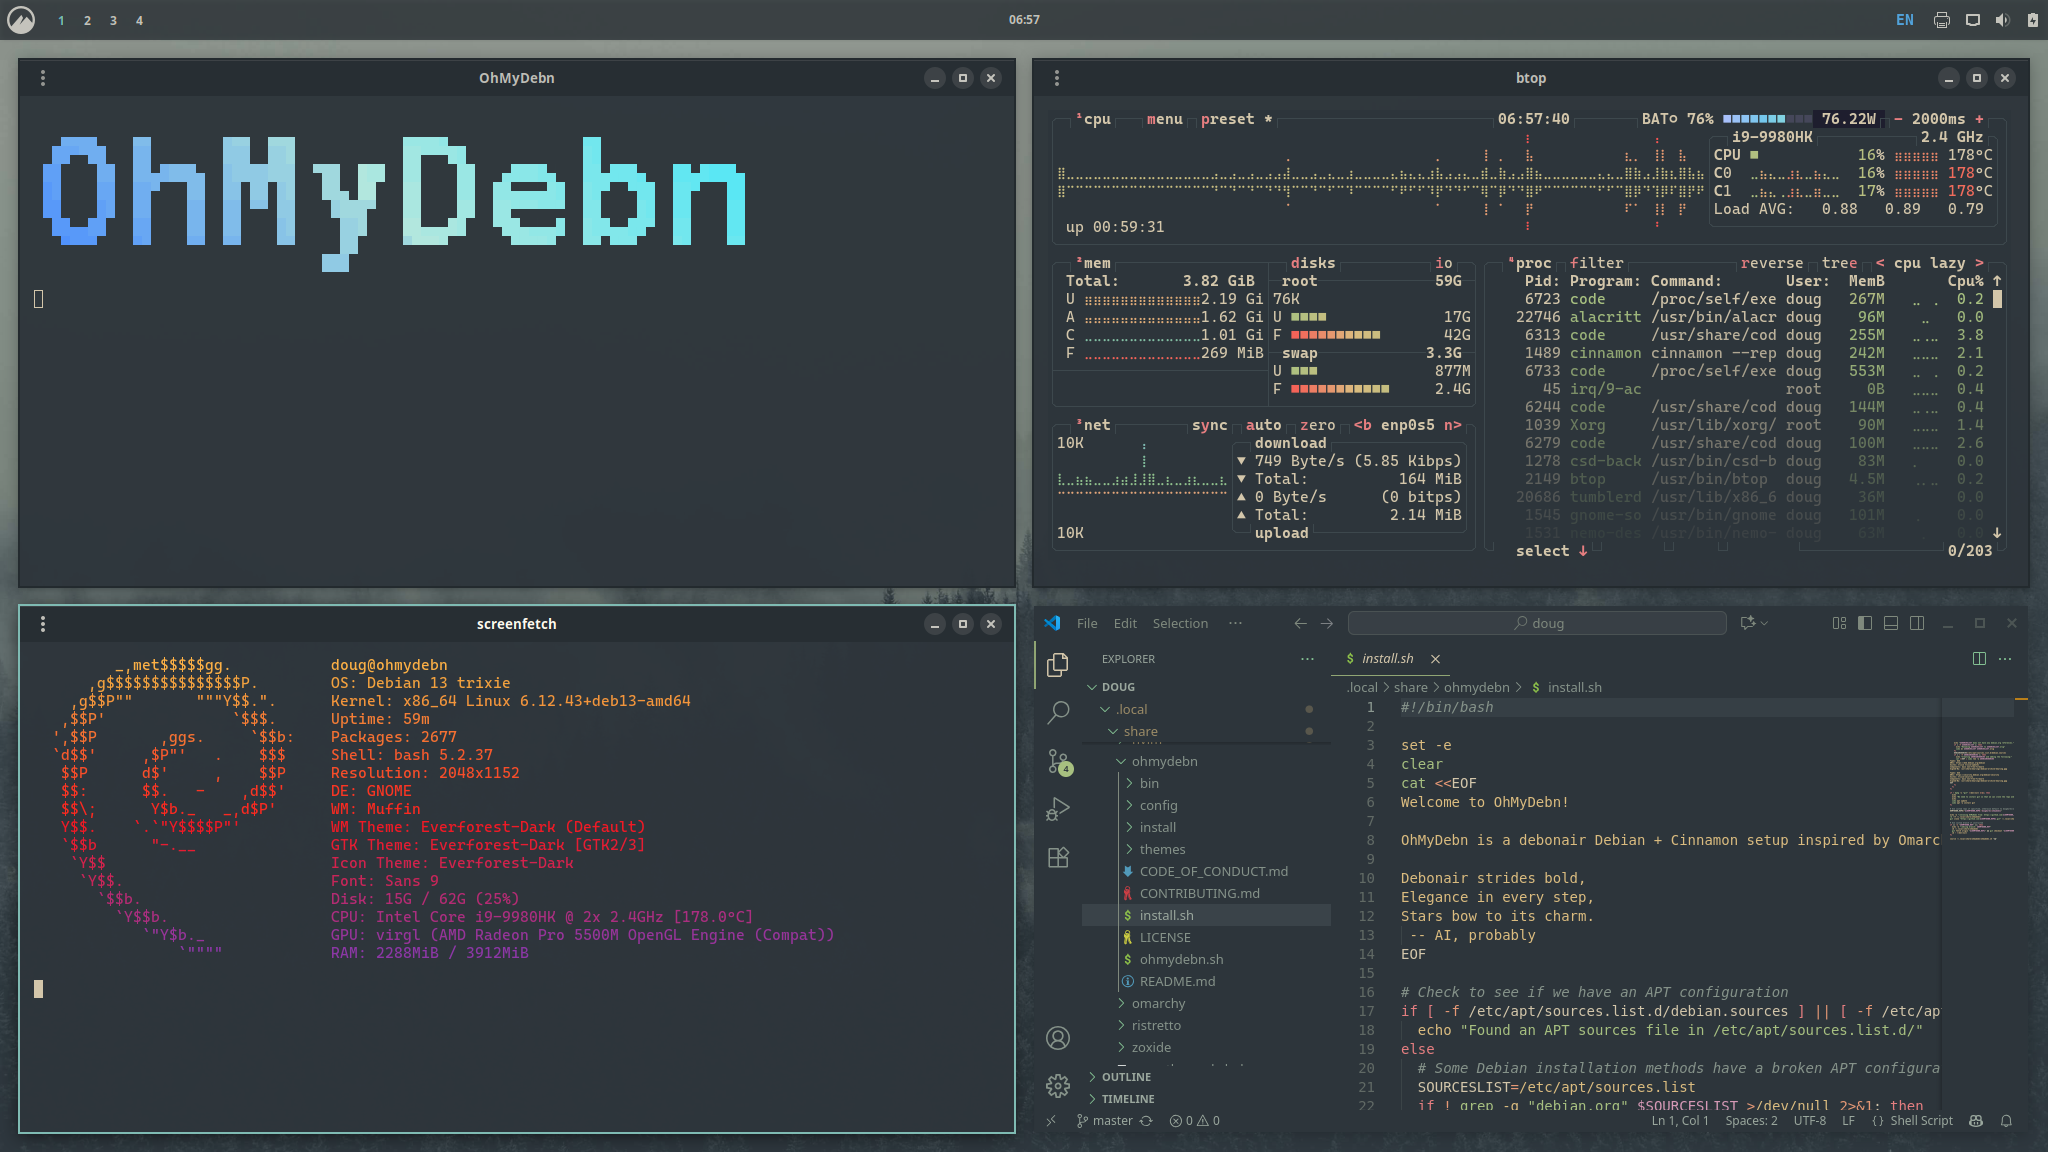Expand the themes folder in explorer
This screenshot has height=1152, width=2048.
click(1162, 849)
